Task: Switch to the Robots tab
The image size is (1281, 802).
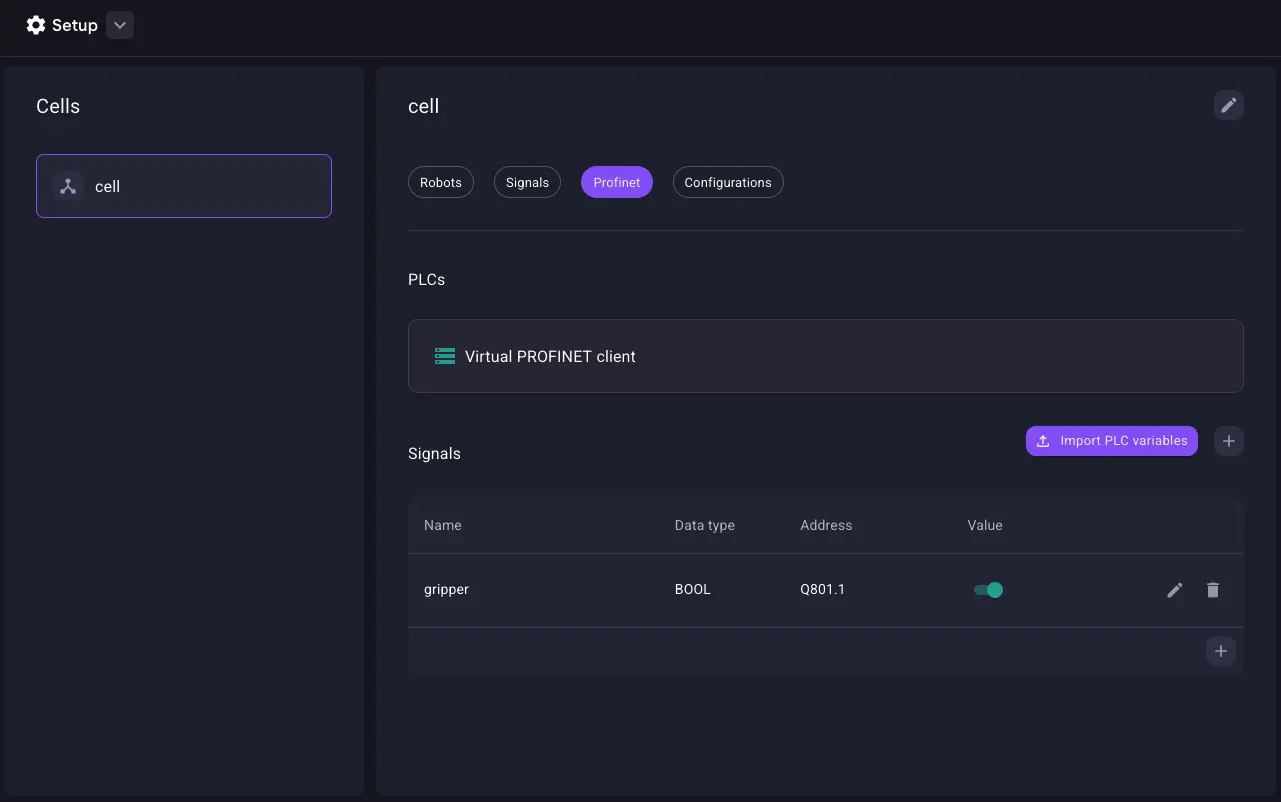Action: [x=440, y=182]
